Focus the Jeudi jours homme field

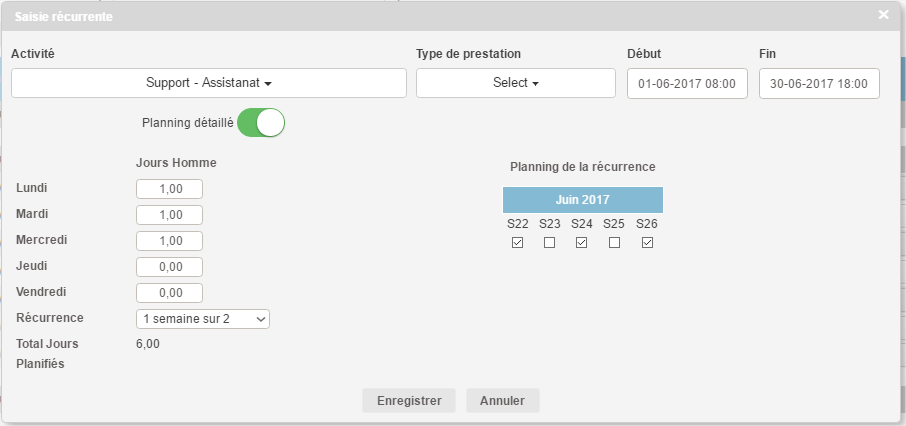pos(169,267)
